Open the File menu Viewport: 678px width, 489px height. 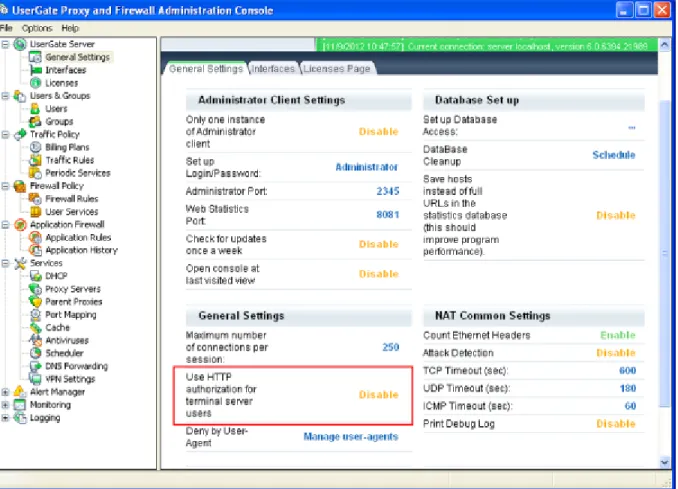coord(6,28)
